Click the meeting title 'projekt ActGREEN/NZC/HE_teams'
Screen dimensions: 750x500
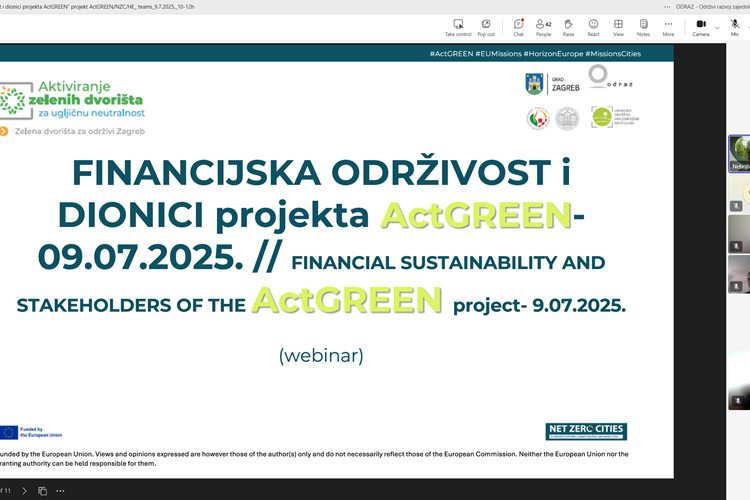coord(132,7)
